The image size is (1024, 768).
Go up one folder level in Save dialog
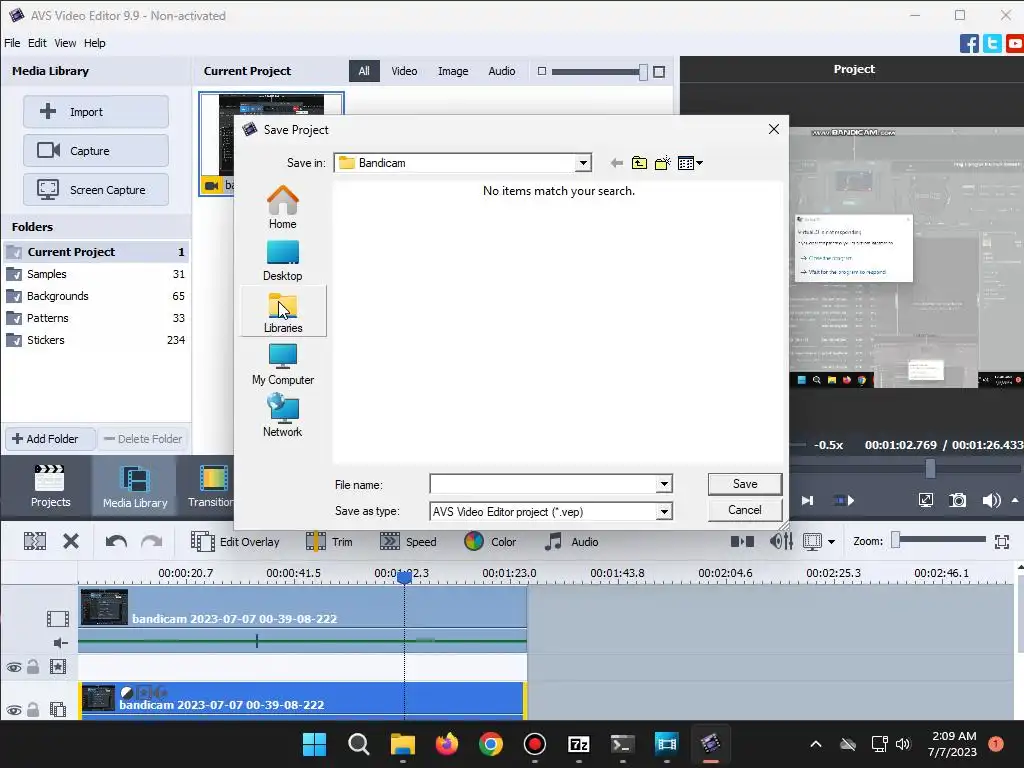(639, 163)
